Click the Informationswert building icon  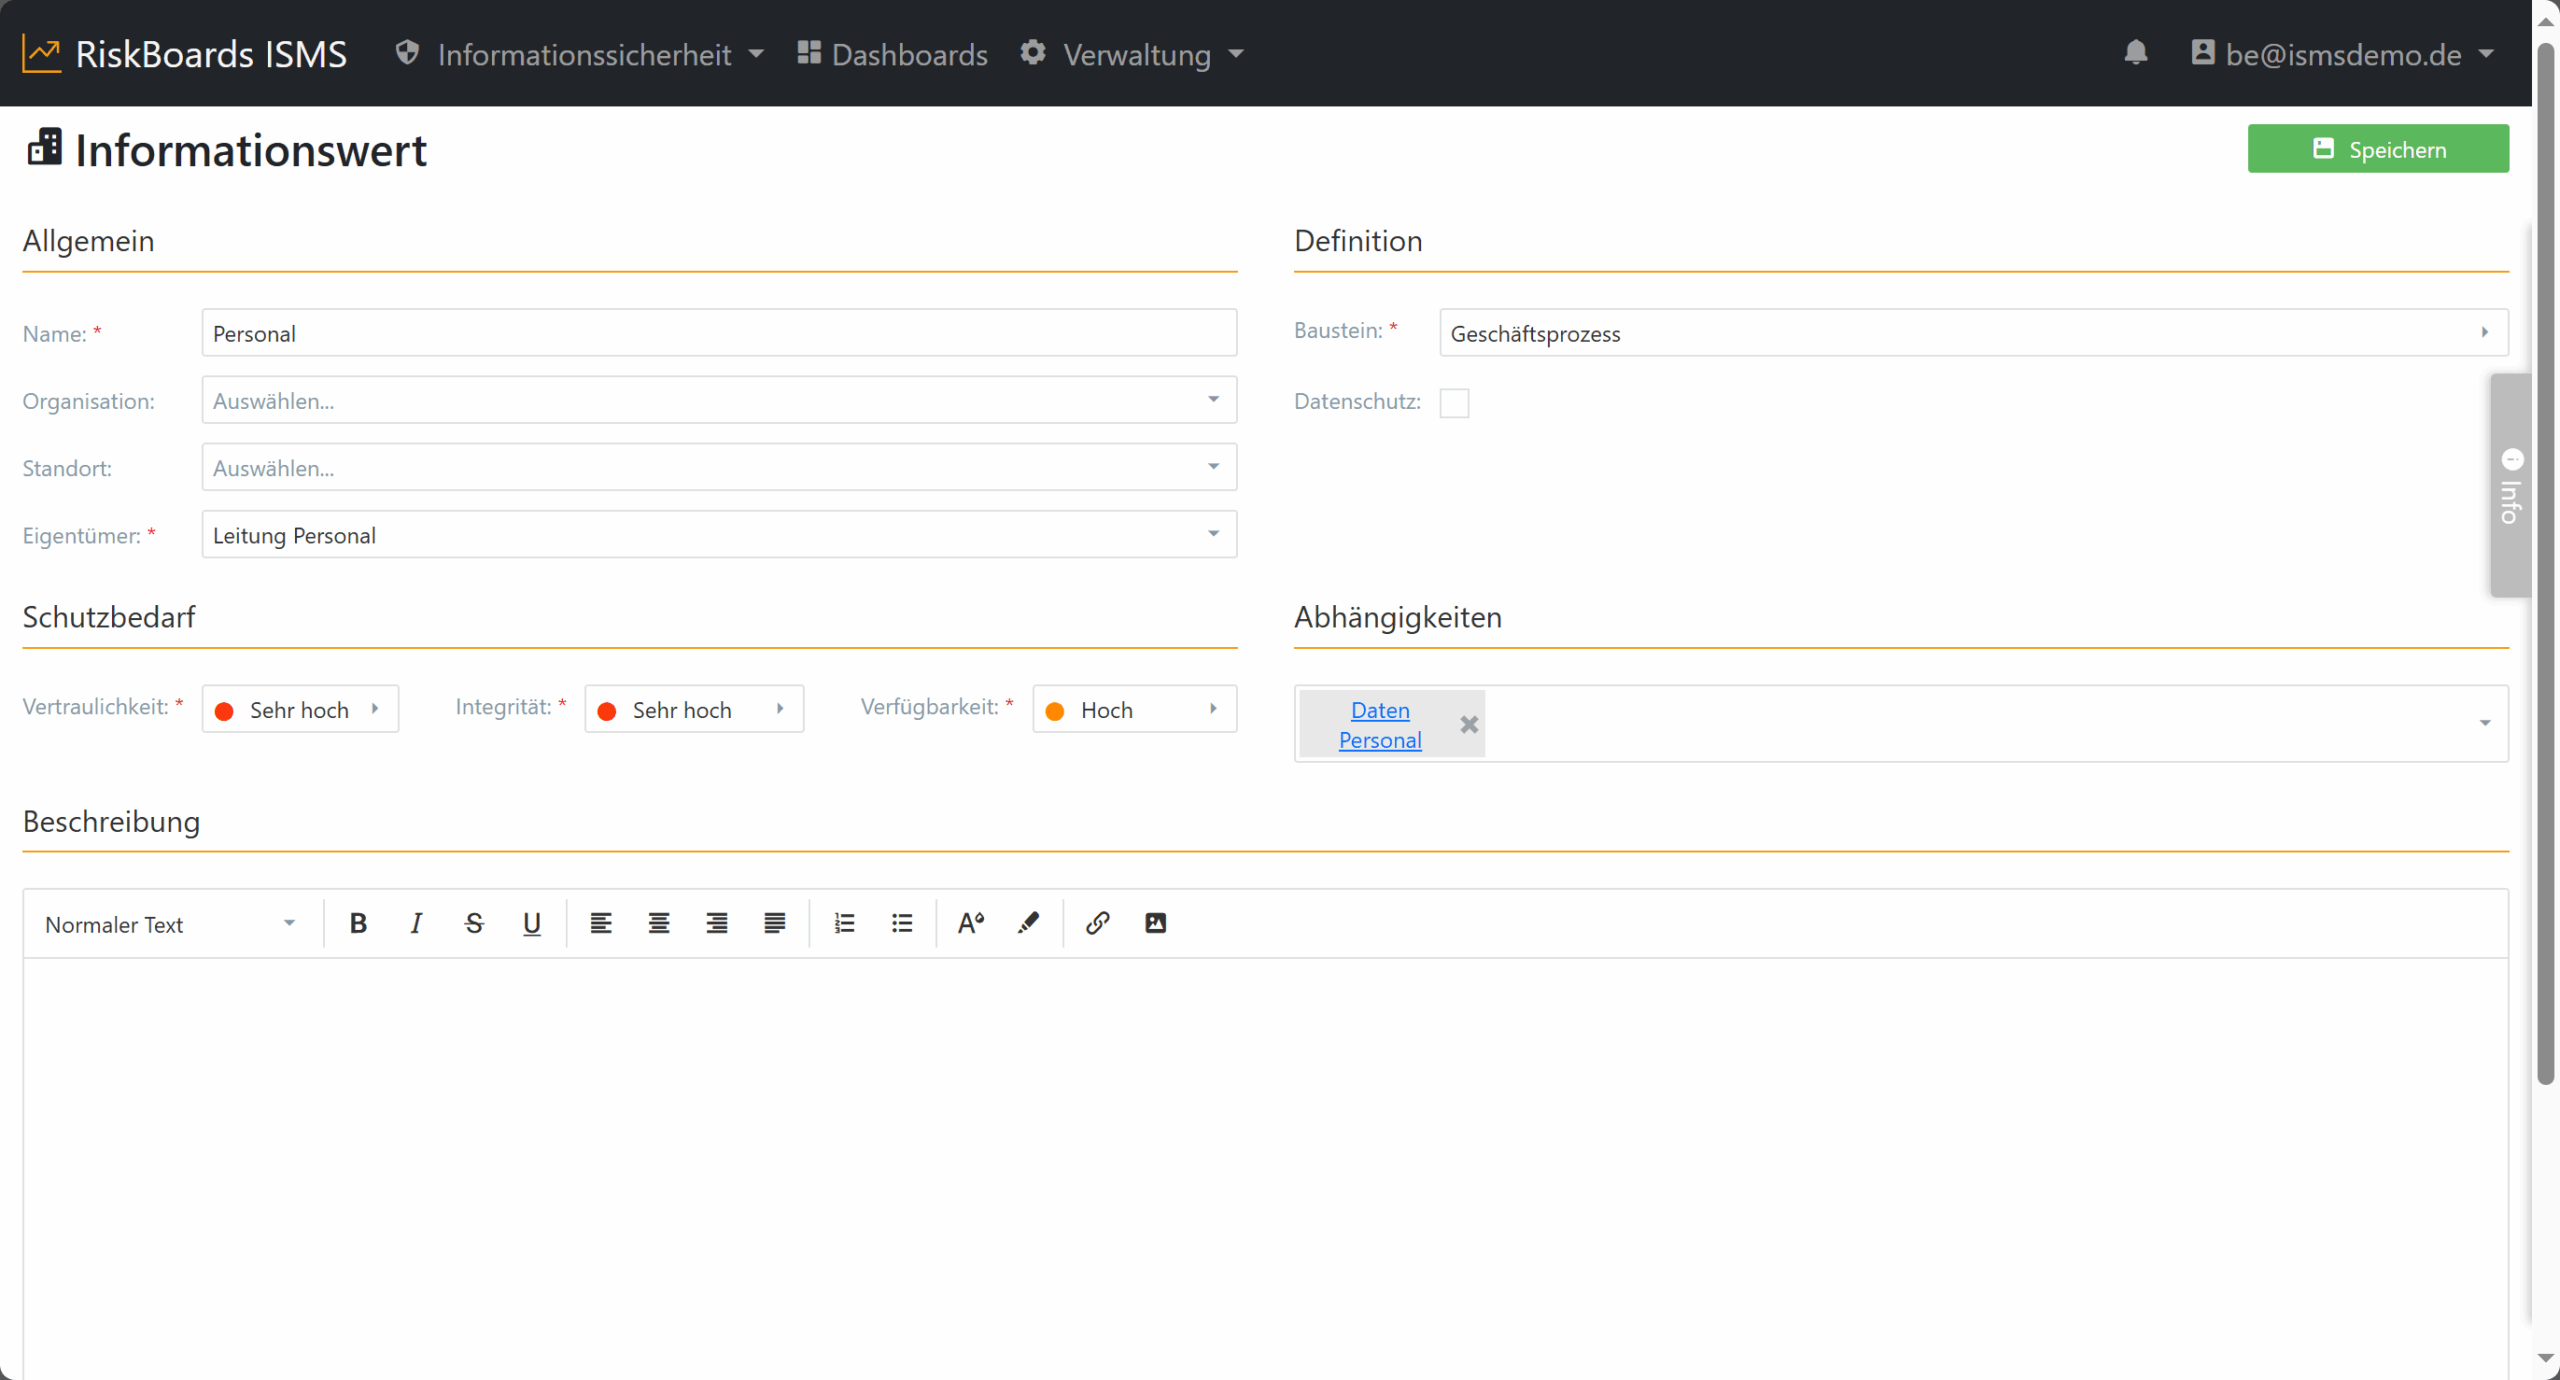click(x=44, y=148)
